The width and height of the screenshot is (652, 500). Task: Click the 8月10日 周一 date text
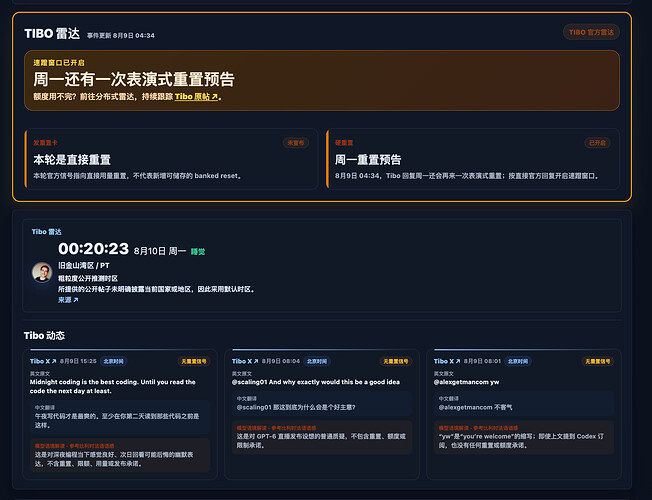point(160,251)
